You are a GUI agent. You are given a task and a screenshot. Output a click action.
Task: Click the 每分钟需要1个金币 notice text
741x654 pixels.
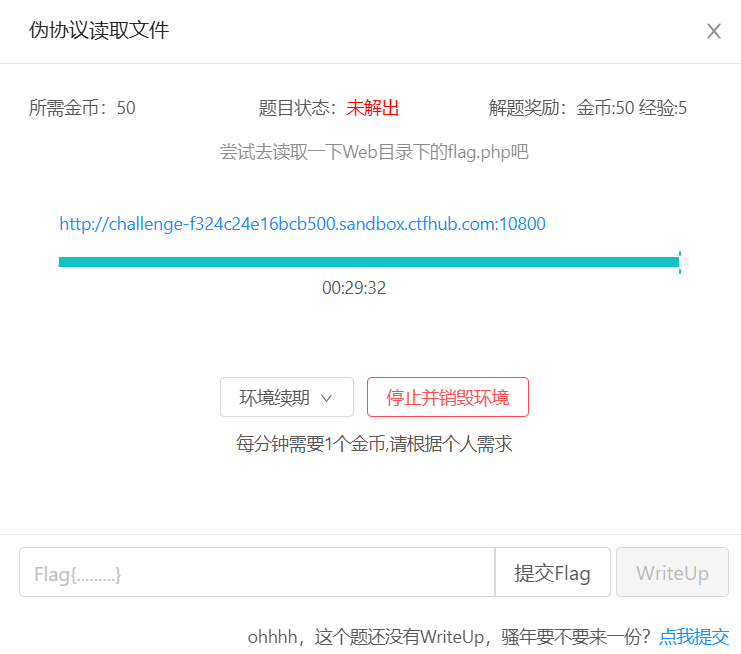tap(374, 444)
